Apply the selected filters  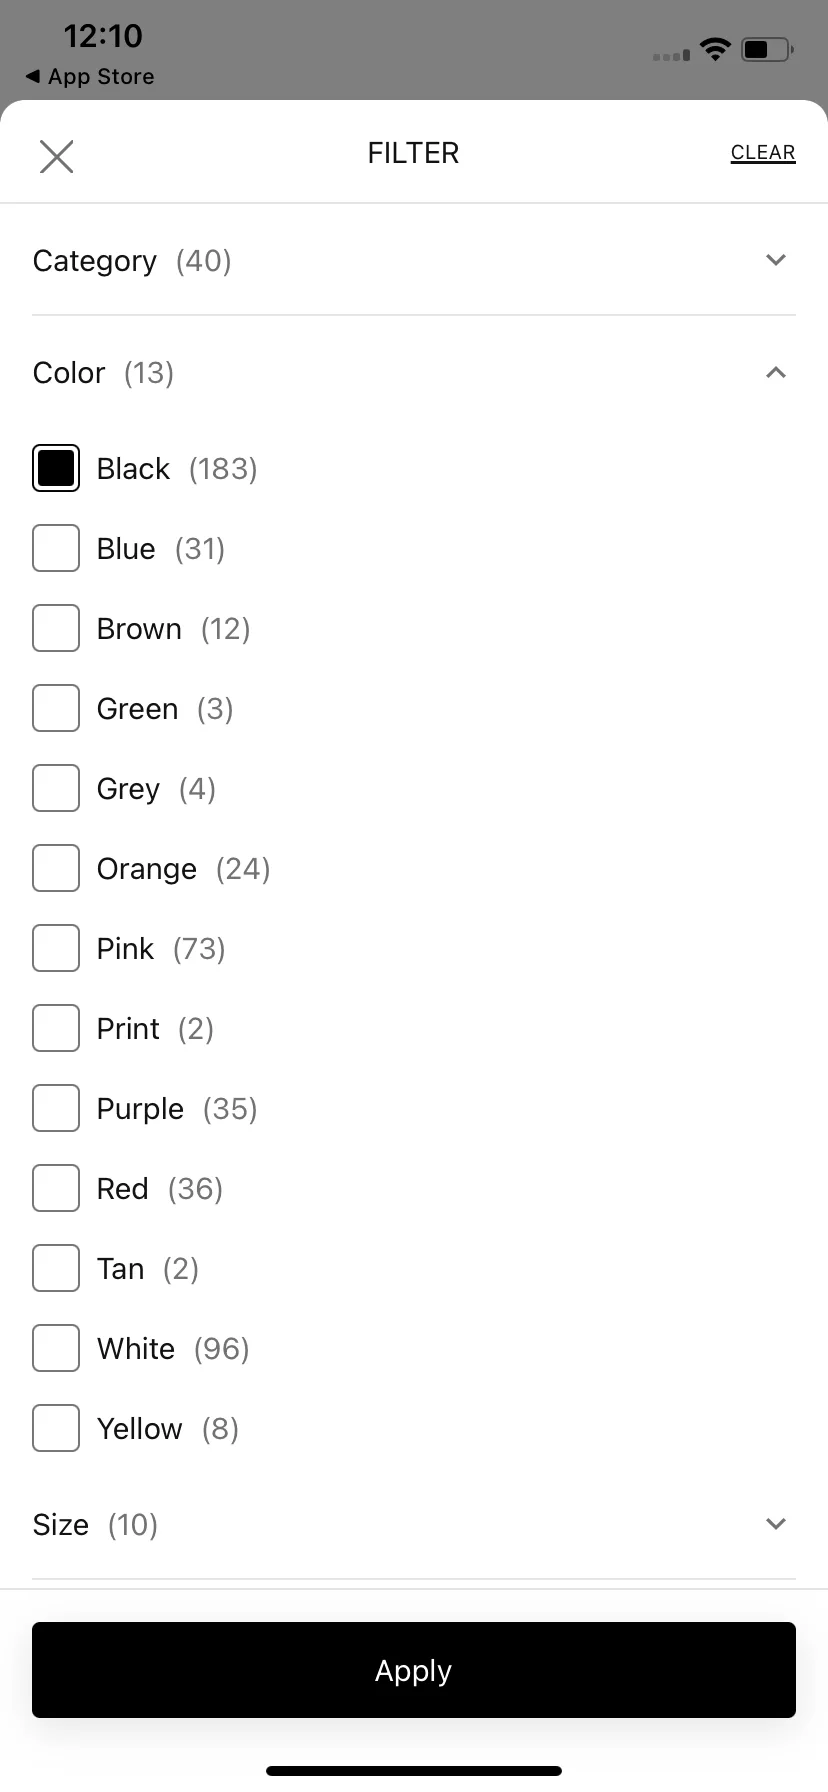click(x=414, y=1670)
